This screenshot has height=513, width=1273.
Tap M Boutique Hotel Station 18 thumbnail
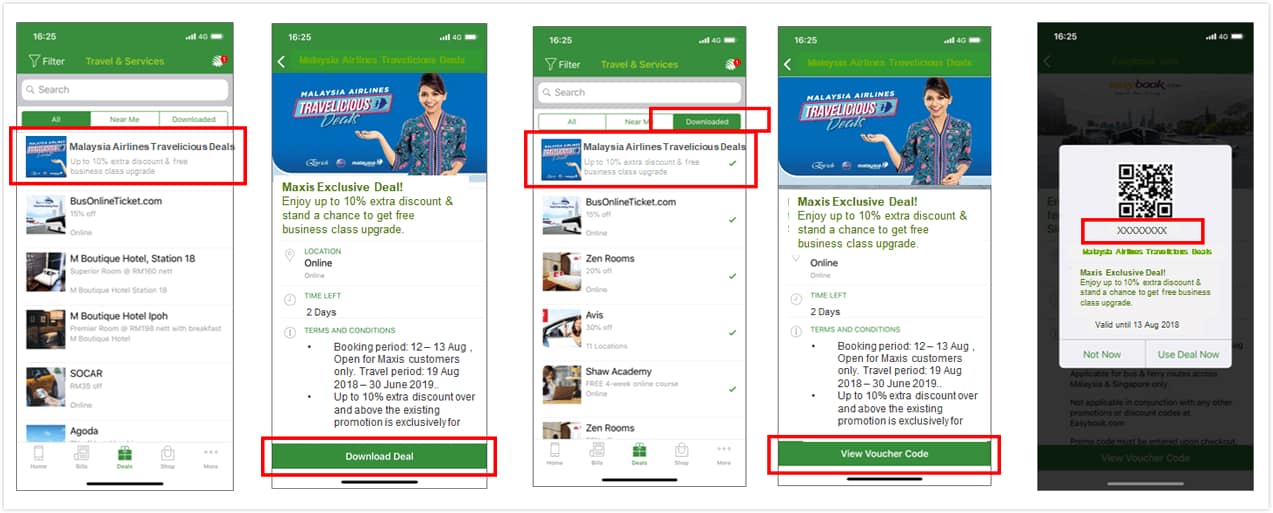(45, 271)
